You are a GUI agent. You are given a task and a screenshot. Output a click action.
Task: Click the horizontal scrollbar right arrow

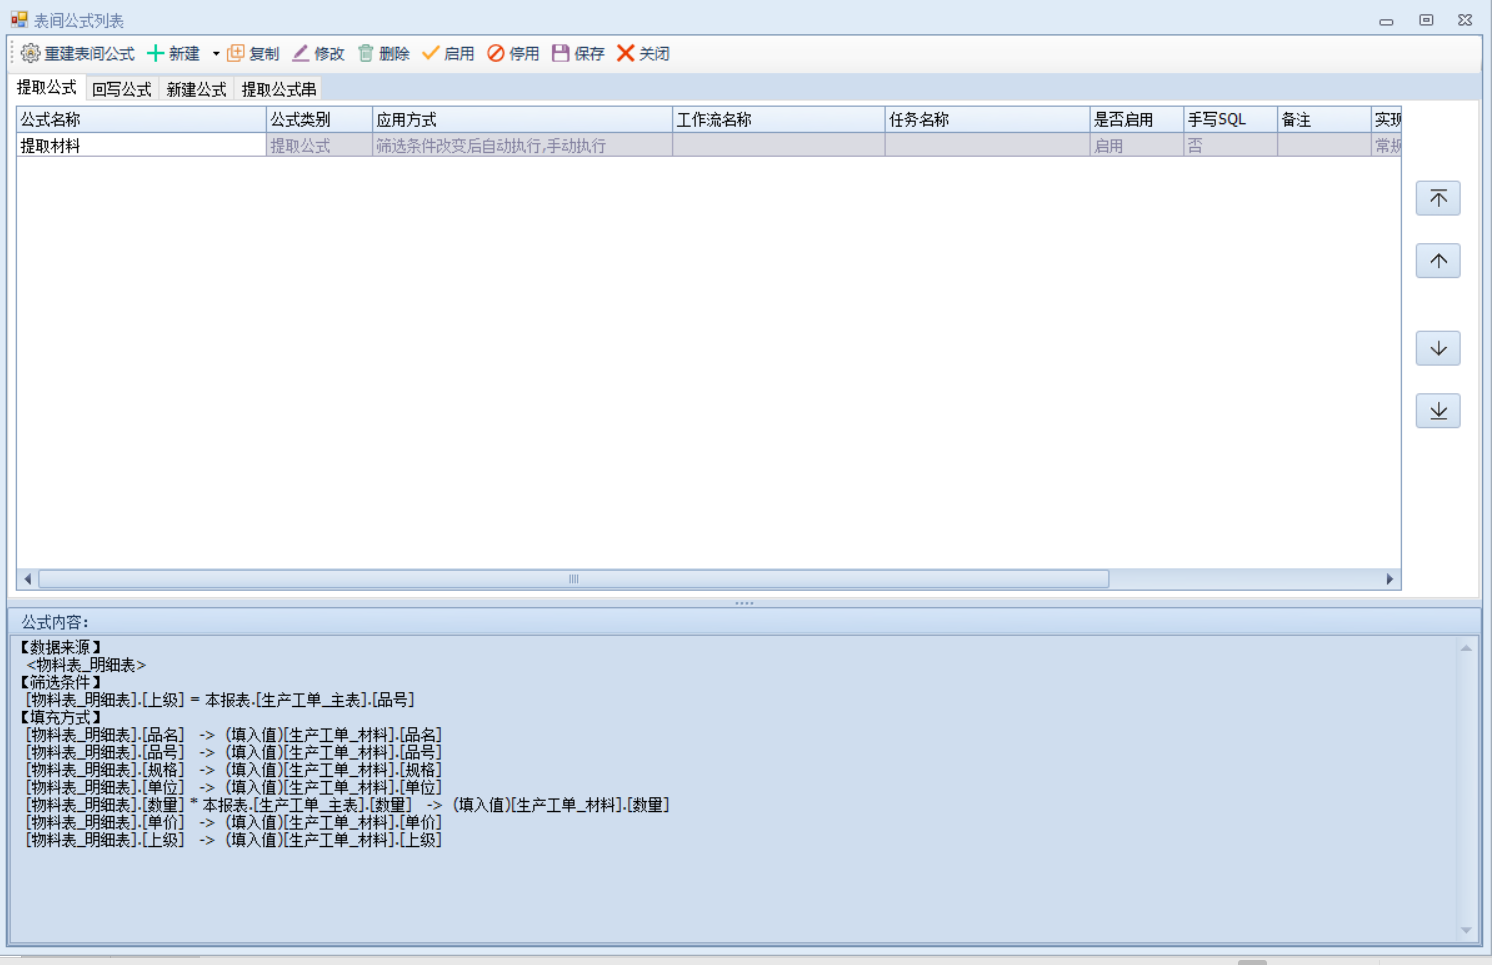pyautogui.click(x=1389, y=579)
